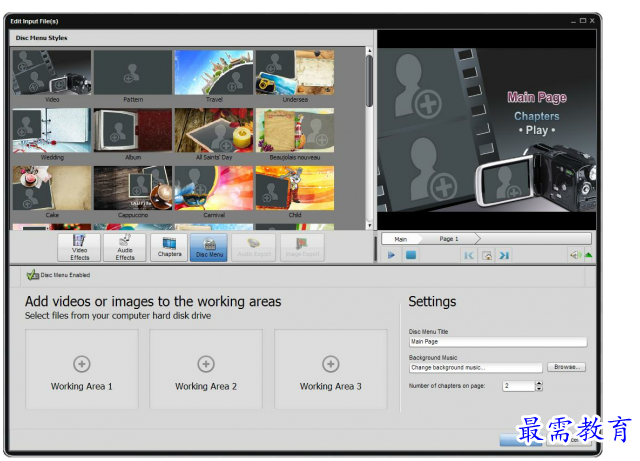Switch to the Page 1 breadcrumb tab
Image resolution: width=640 pixels, height=461 pixels.
(x=449, y=239)
